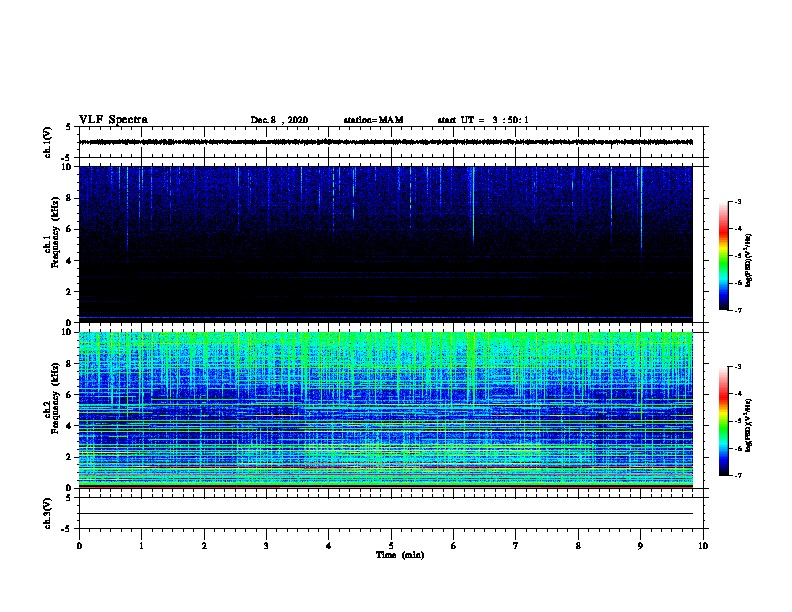Screen dimensions: 792x612
Task: Click the ch.2 colorbar log(PSD) unit label
Action: point(749,425)
